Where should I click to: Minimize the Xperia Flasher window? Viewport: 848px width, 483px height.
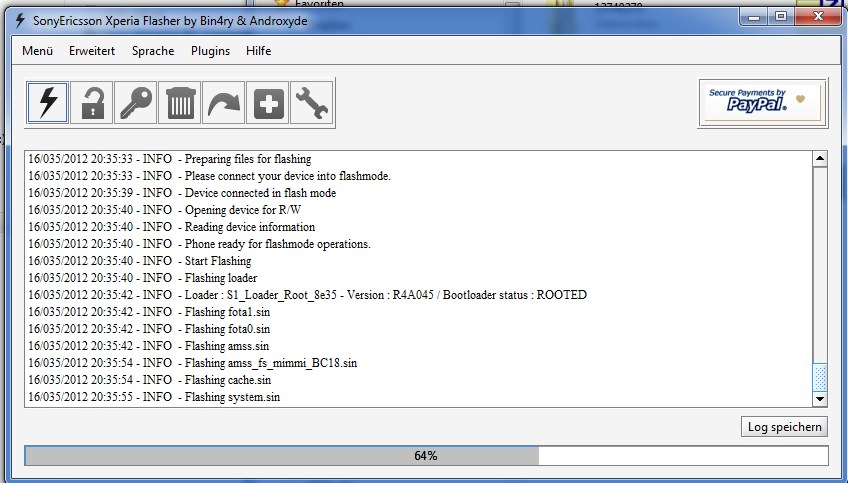(x=754, y=17)
